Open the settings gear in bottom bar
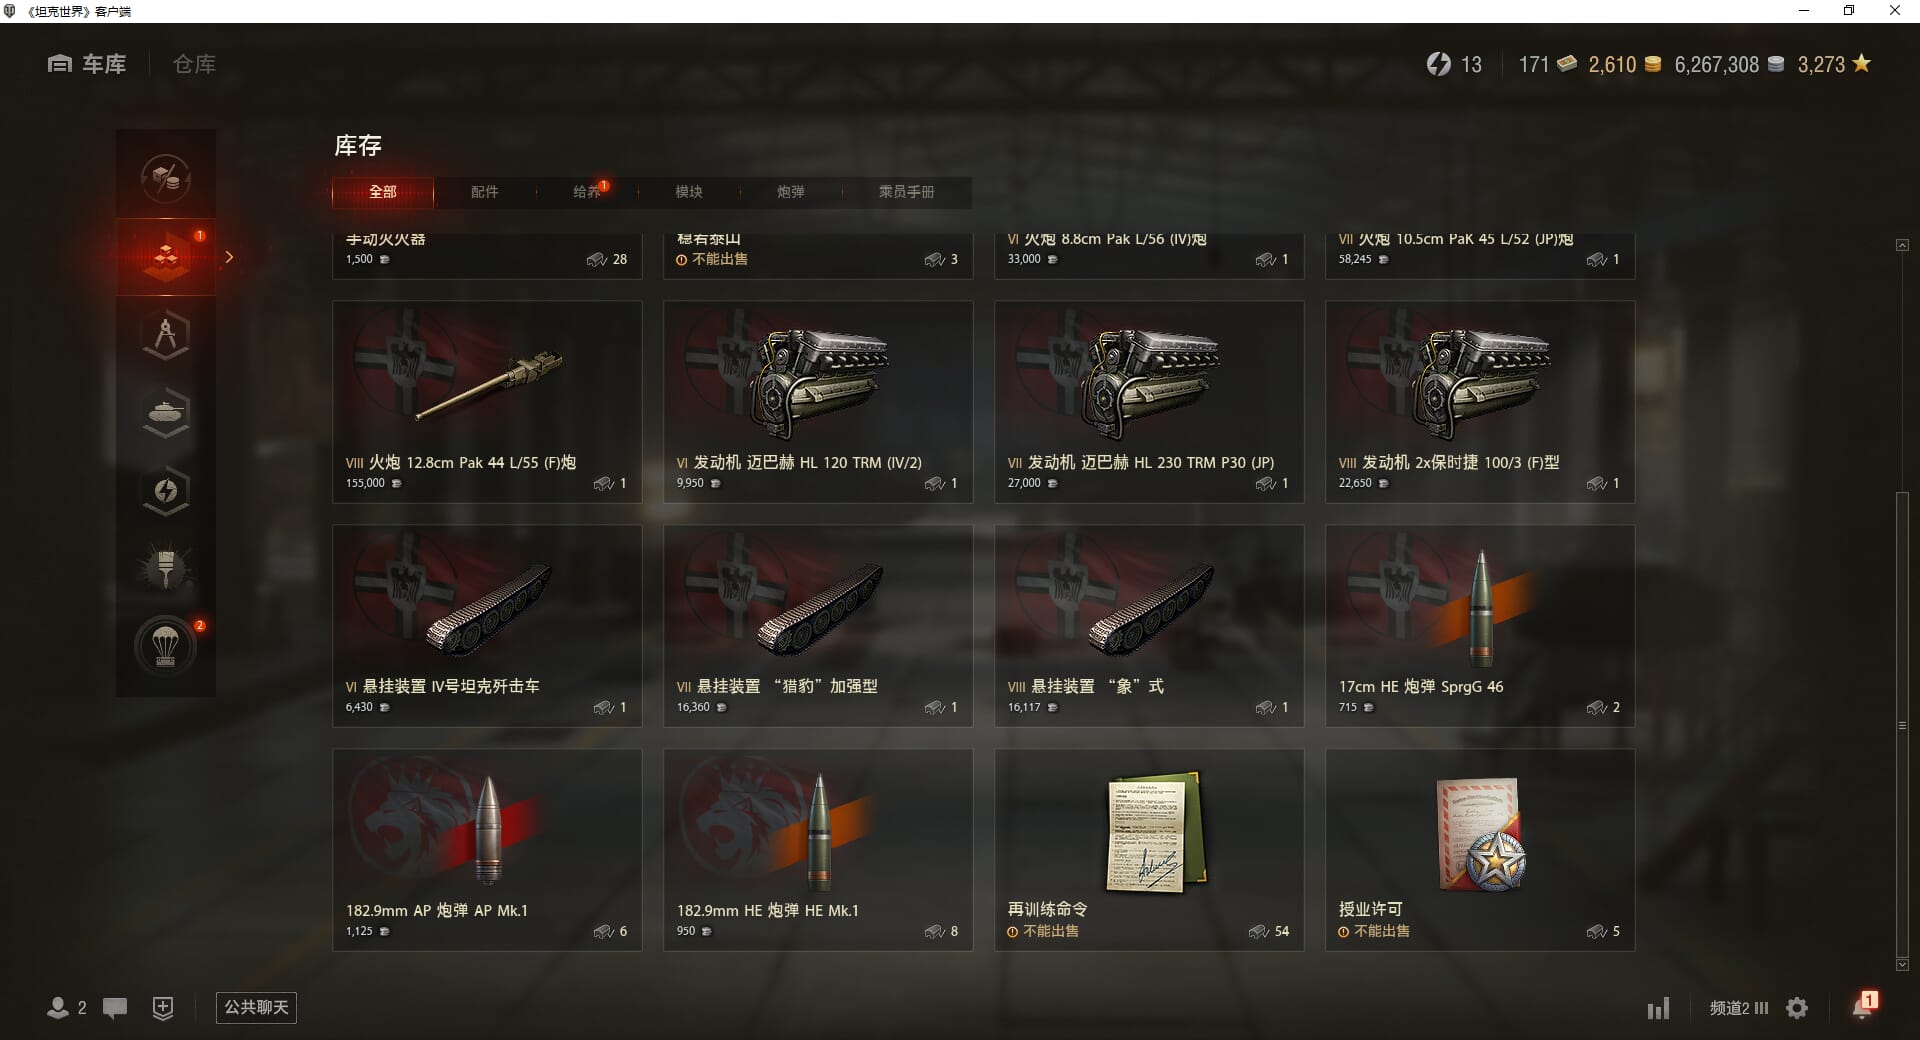The image size is (1920, 1040). click(1797, 1008)
